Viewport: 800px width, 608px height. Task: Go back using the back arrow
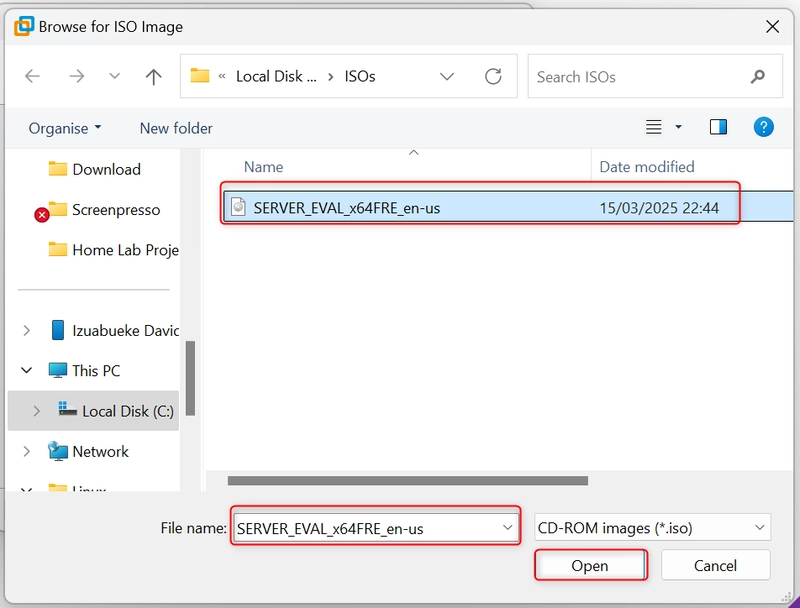pos(32,77)
